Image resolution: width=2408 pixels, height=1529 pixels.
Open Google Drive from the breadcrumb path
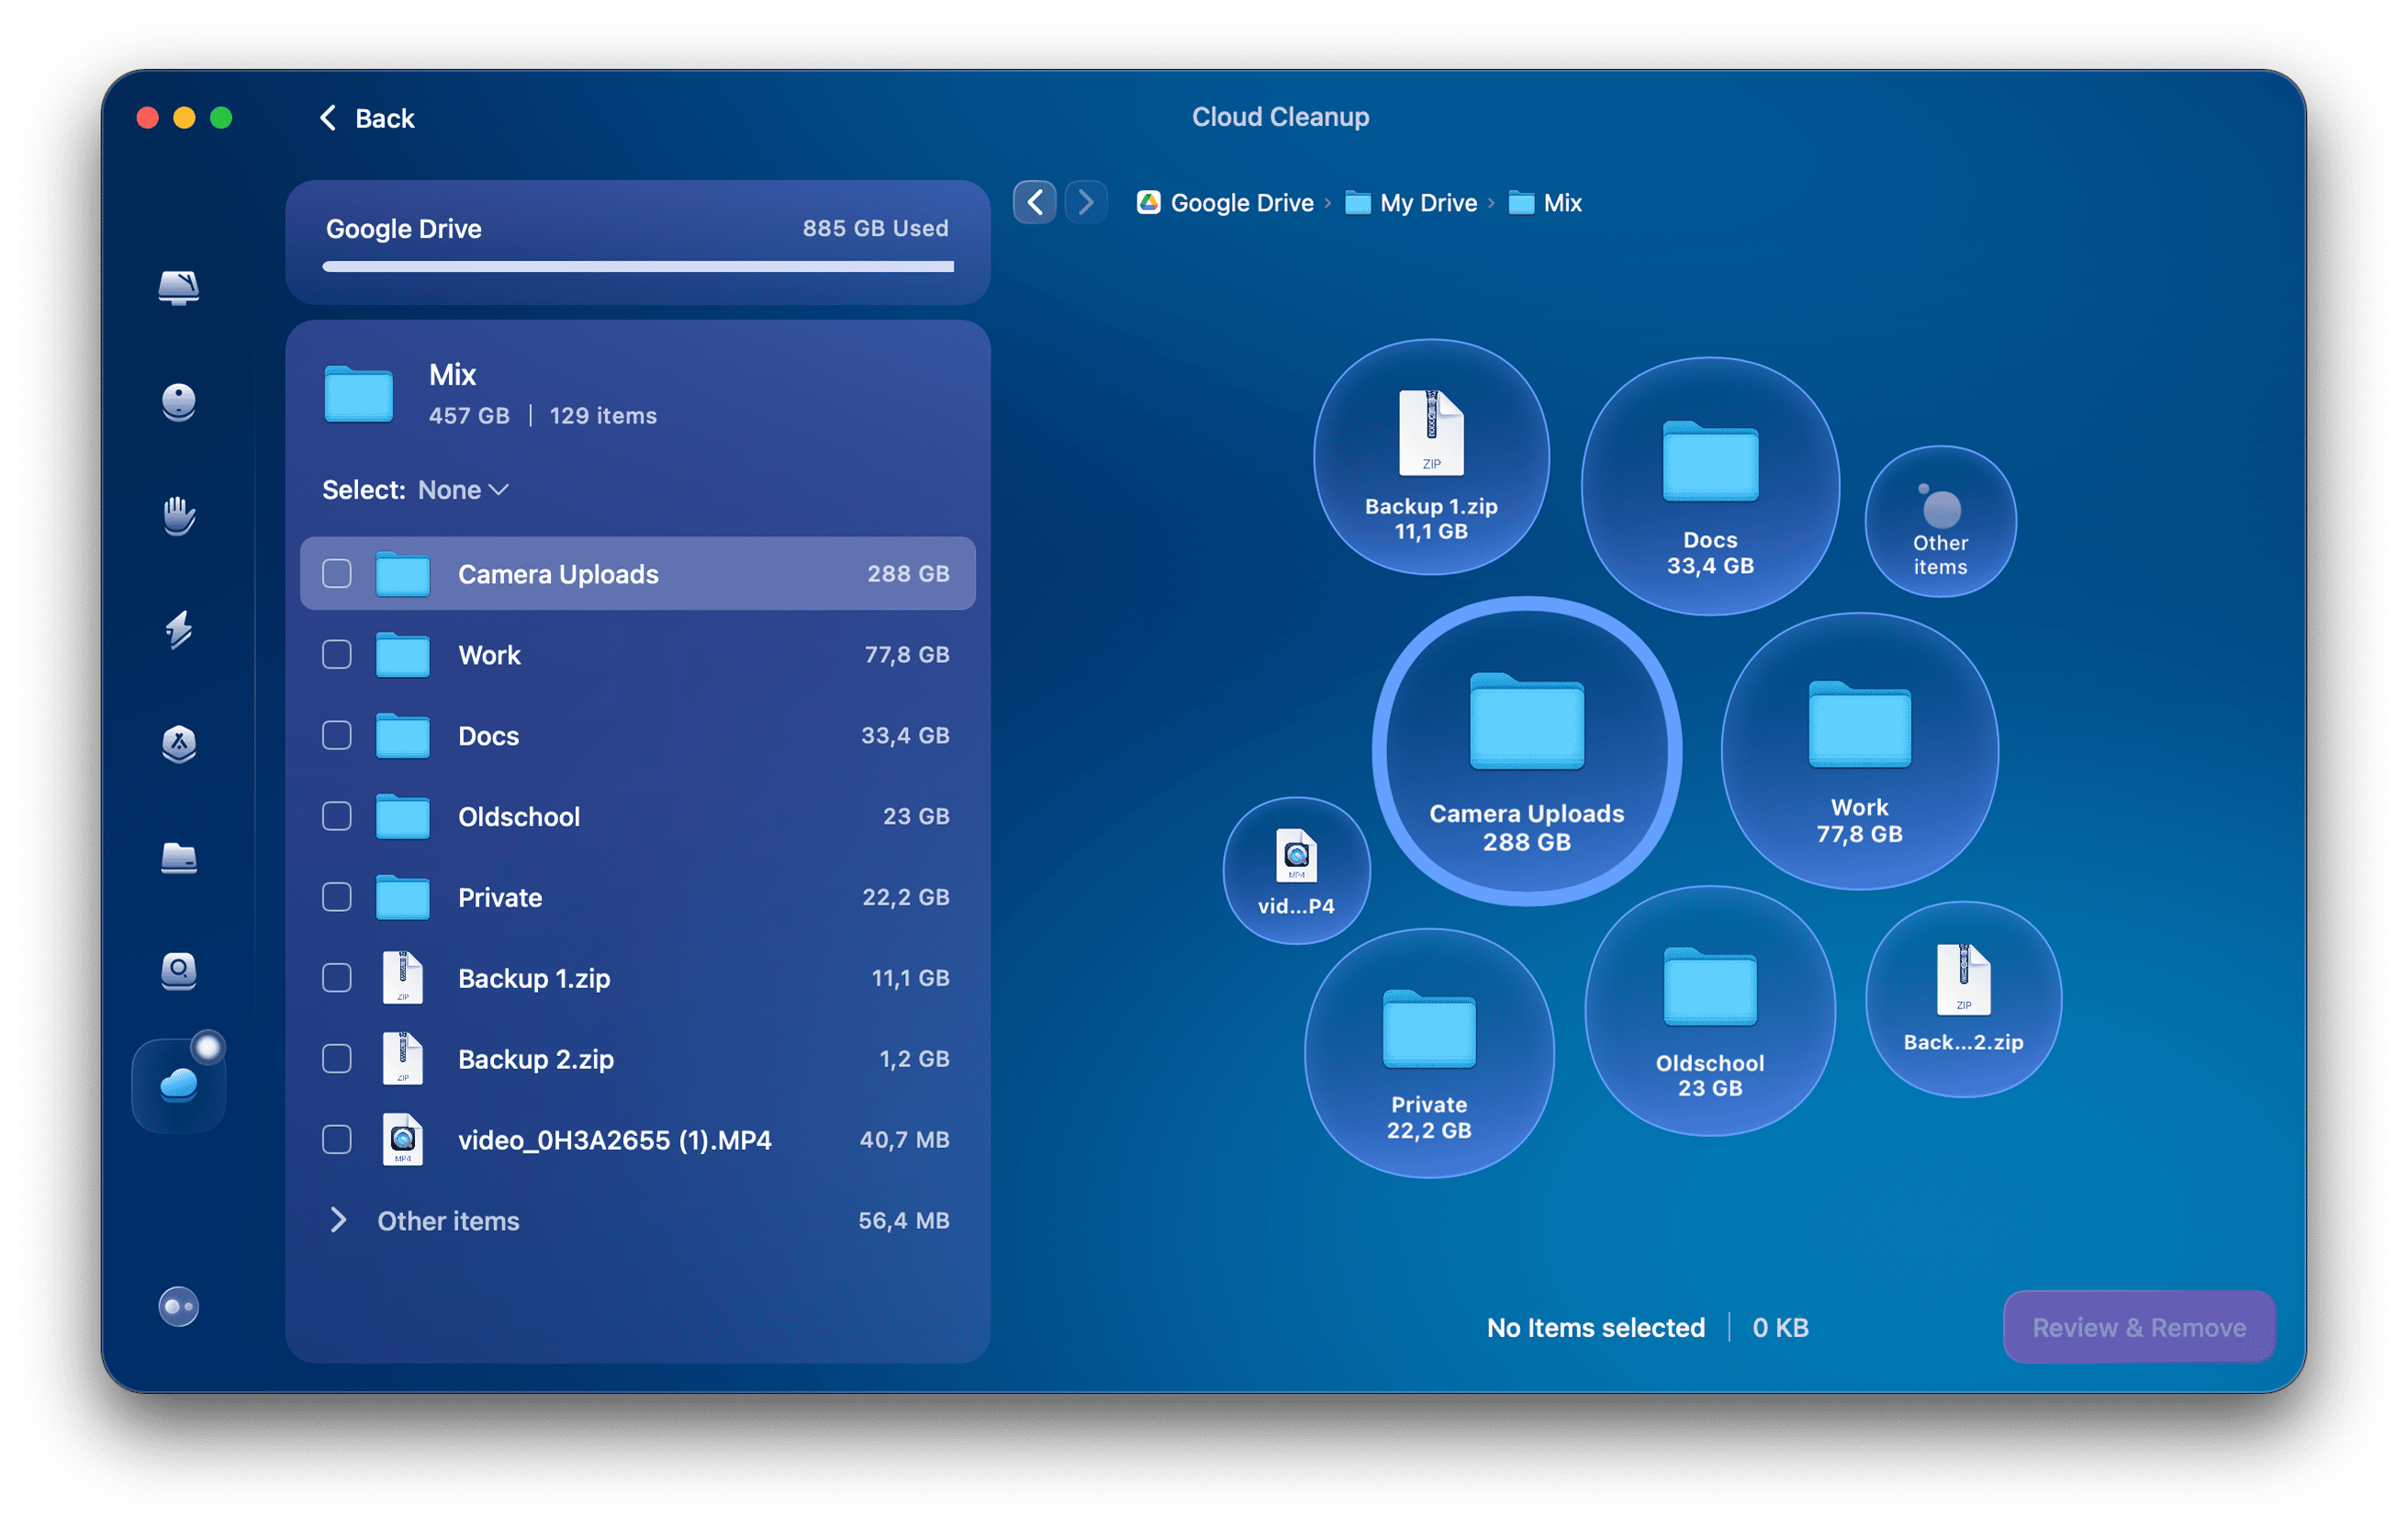(x=1241, y=202)
